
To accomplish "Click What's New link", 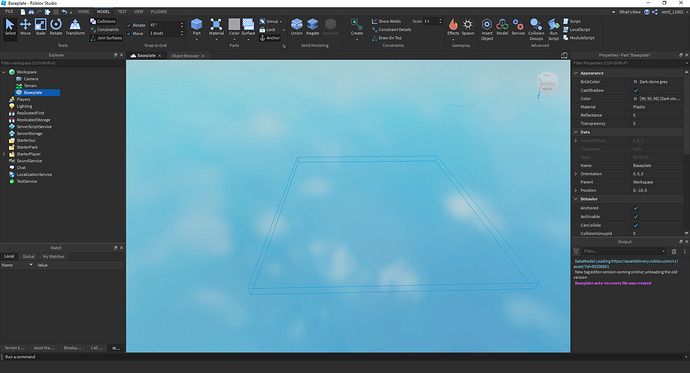I will point(630,12).
